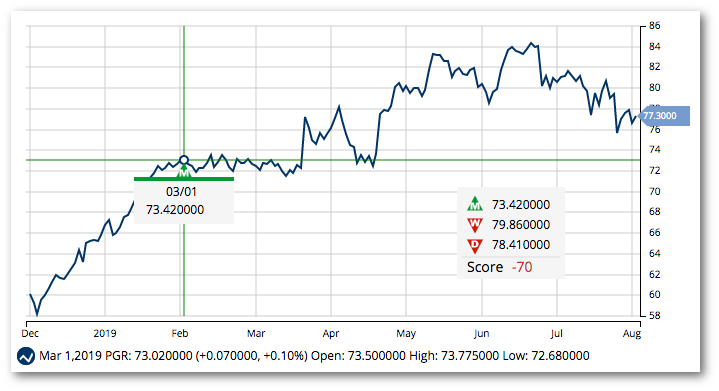Click the 2019 label on time axis
Image resolution: width=719 pixels, height=391 pixels.
(x=105, y=333)
